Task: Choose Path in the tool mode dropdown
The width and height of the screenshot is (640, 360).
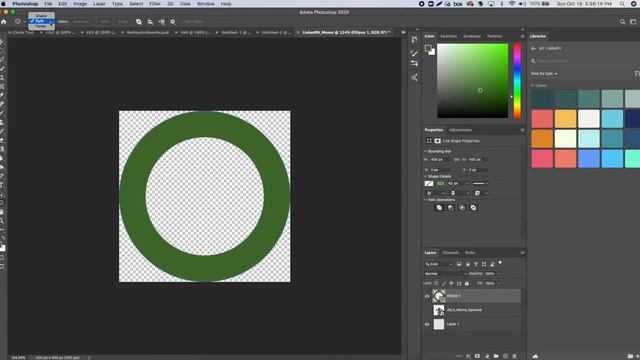Action: tap(41, 21)
